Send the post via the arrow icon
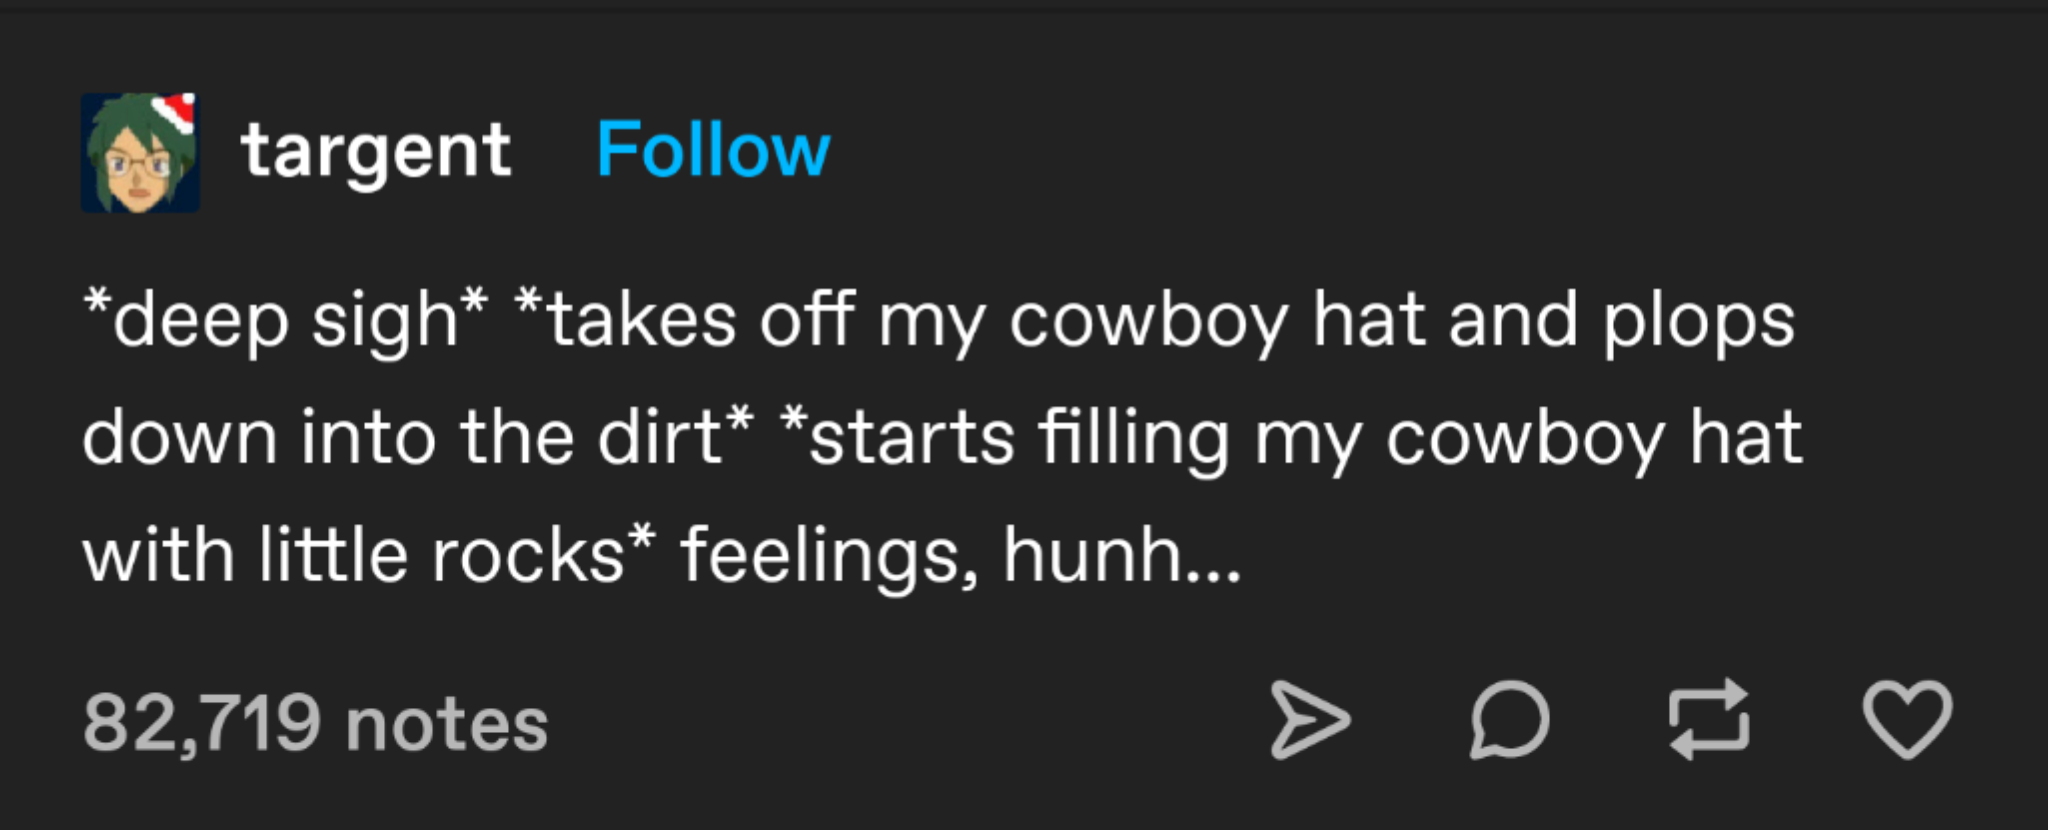This screenshot has width=2048, height=830. [1310, 719]
